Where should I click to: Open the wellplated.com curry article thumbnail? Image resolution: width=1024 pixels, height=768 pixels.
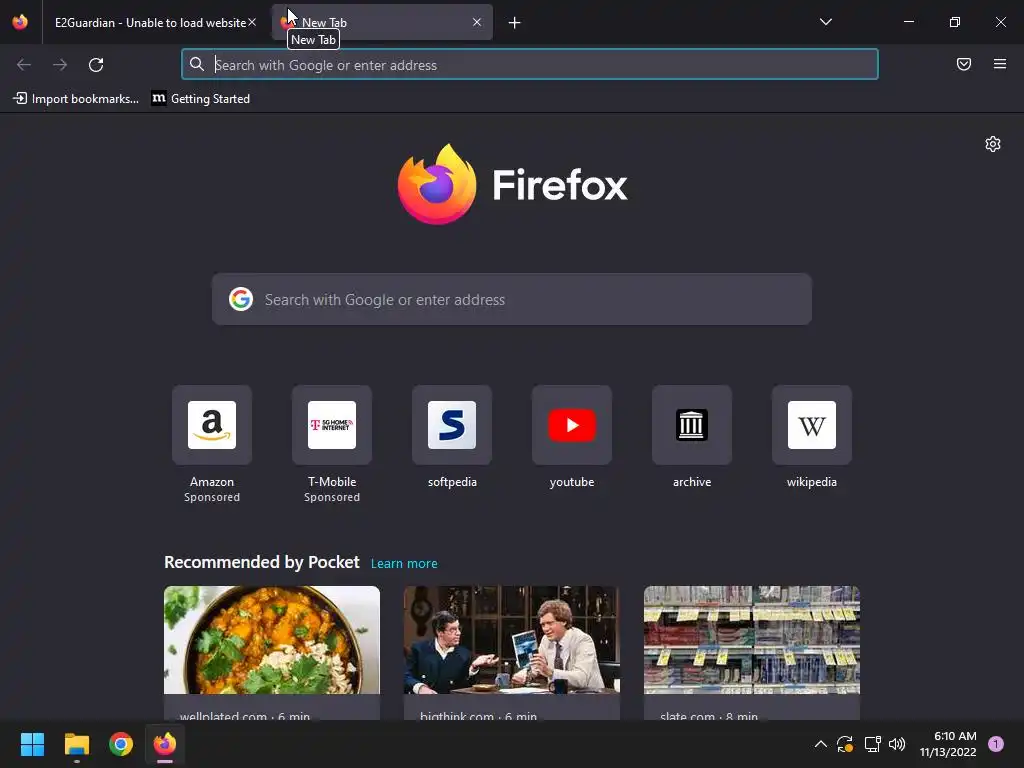[272, 640]
